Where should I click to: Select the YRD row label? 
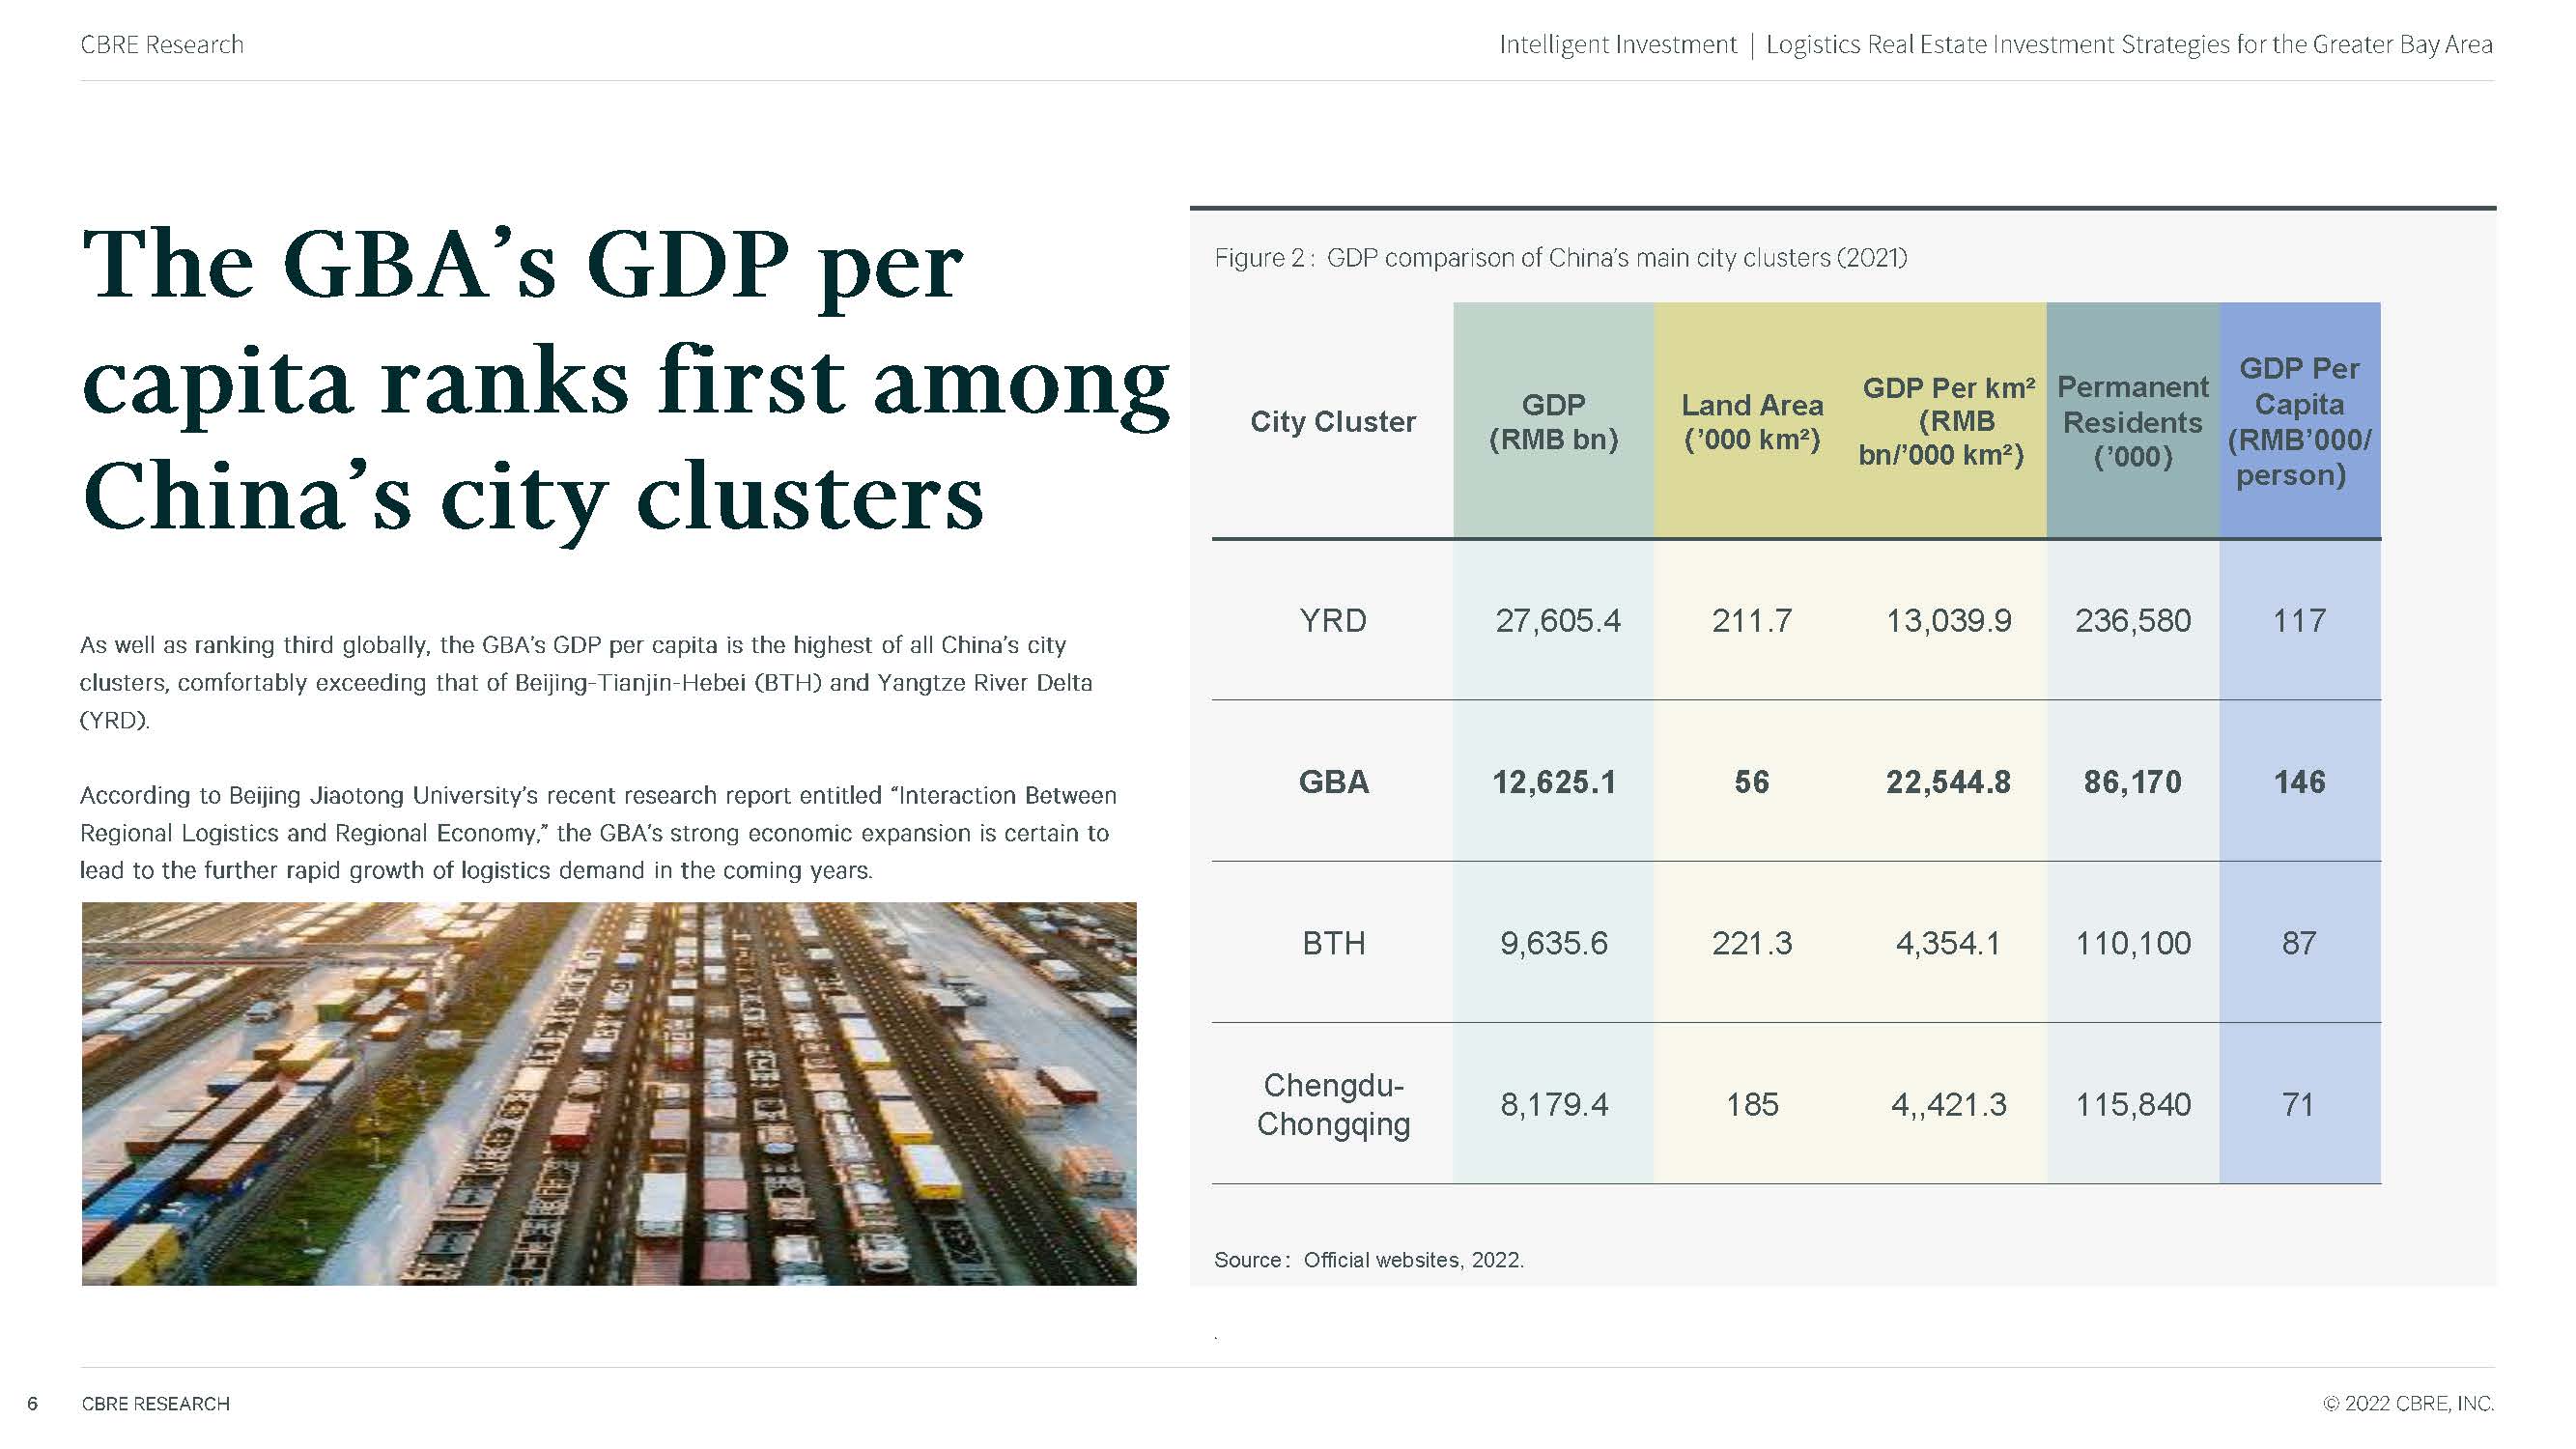tap(1332, 620)
